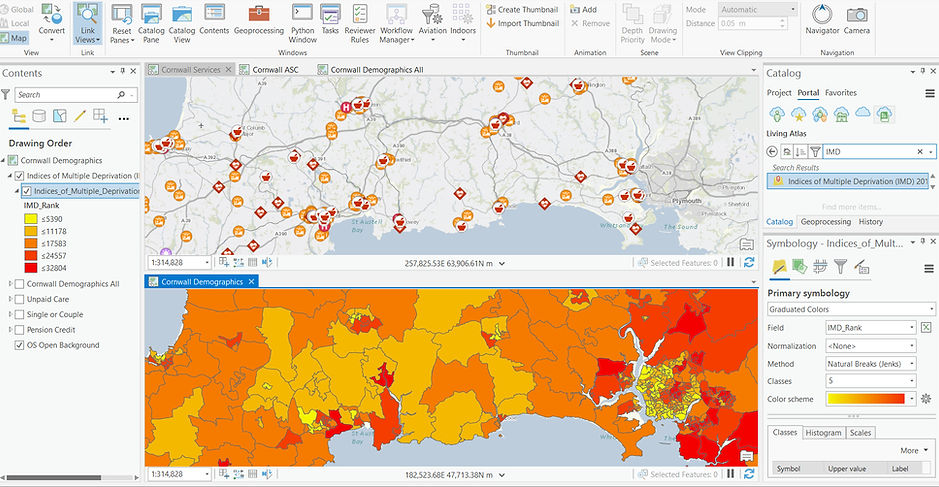List by Data Source in Contents
Image resolution: width=939 pixels, height=487 pixels.
click(39, 116)
